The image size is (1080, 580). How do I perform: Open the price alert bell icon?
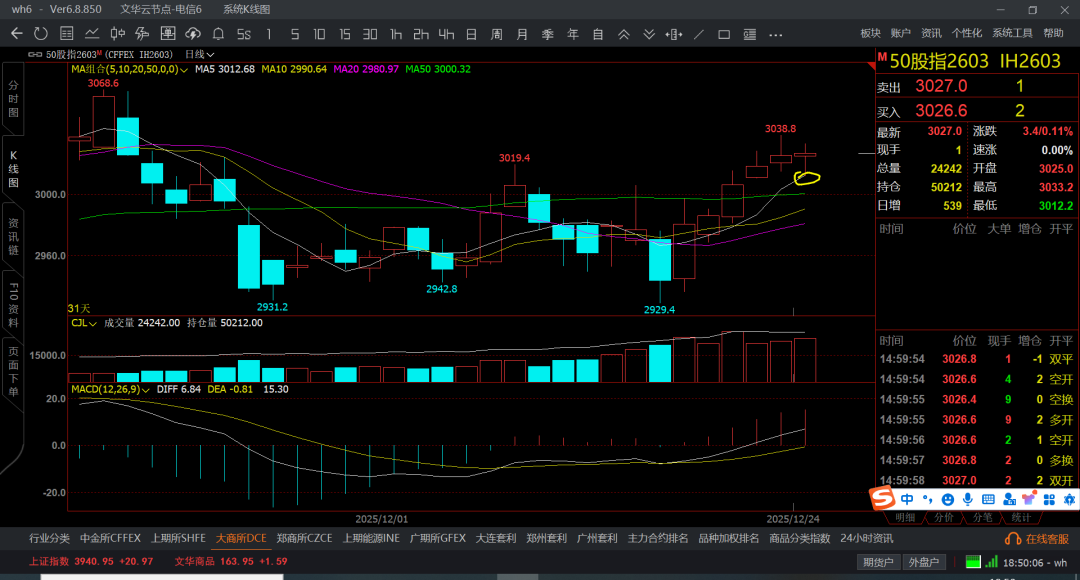218,34
